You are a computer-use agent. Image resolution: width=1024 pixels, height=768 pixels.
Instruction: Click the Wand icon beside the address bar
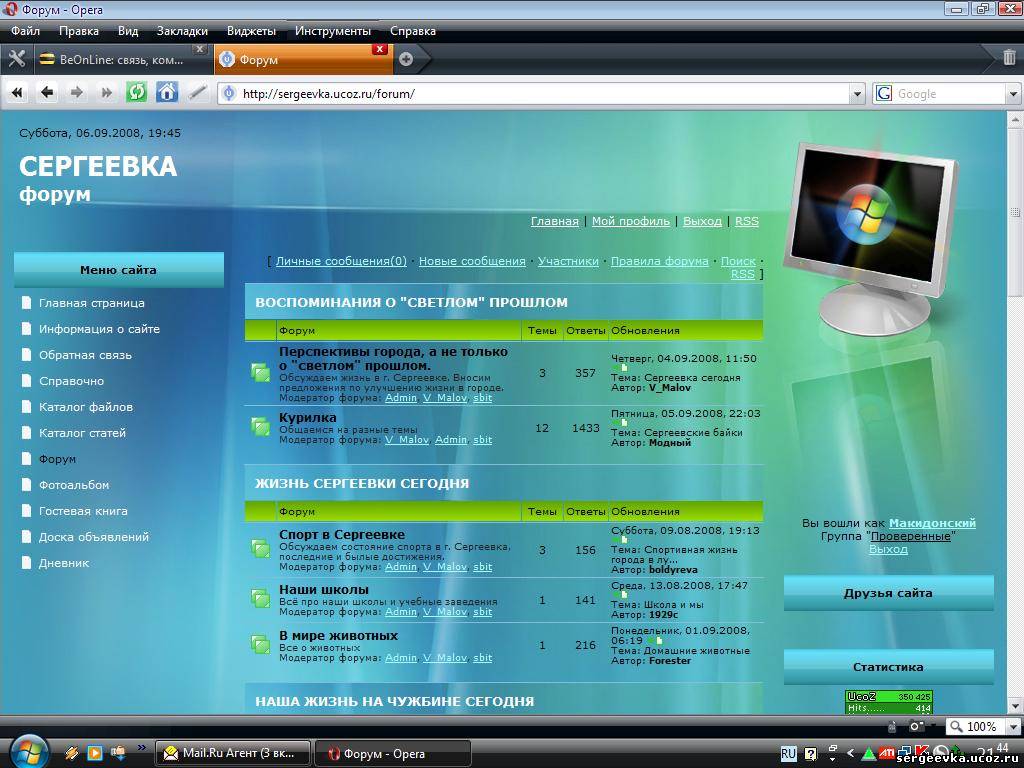coord(198,93)
